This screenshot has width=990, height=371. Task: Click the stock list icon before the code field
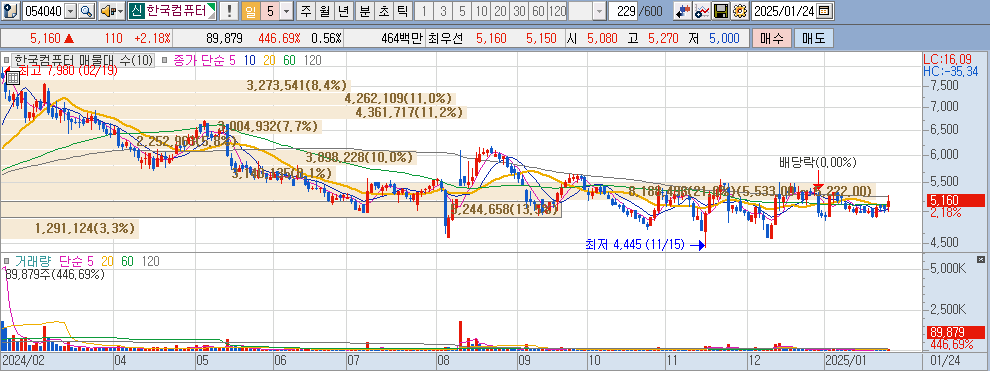tap(10, 11)
